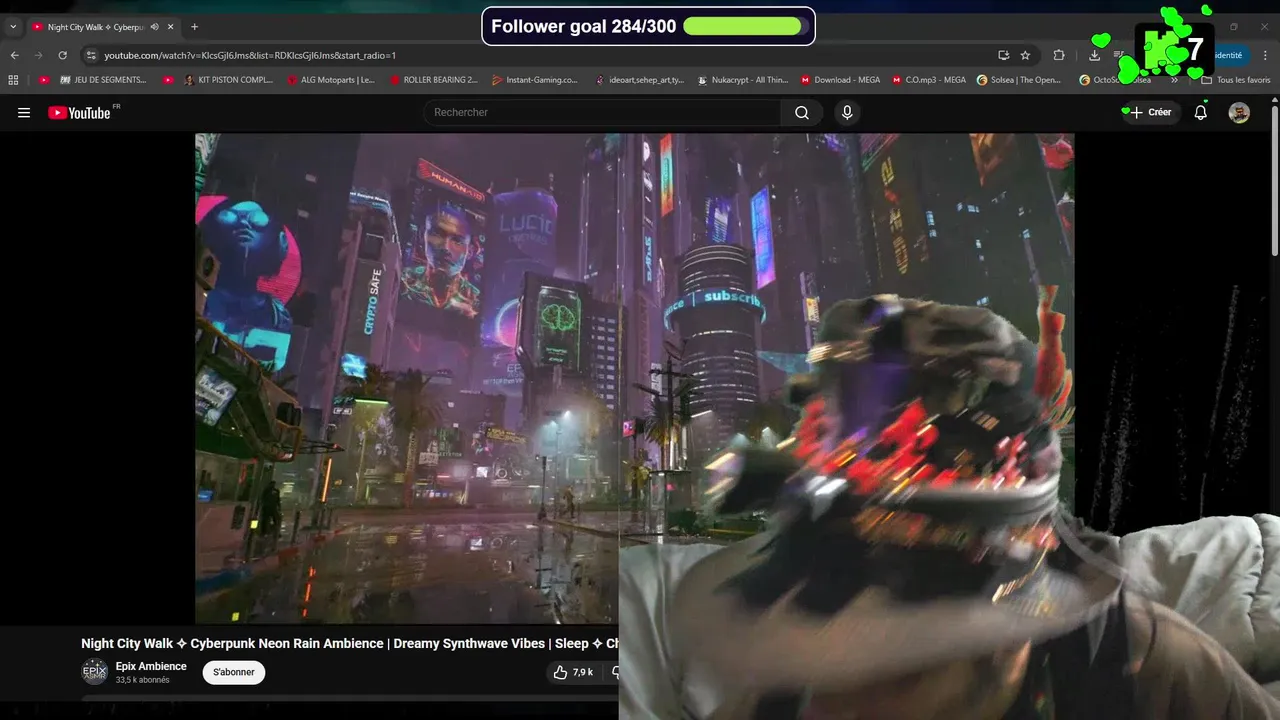Open Solsea | The Open bookmark
The width and height of the screenshot is (1280, 720).
[1019, 80]
